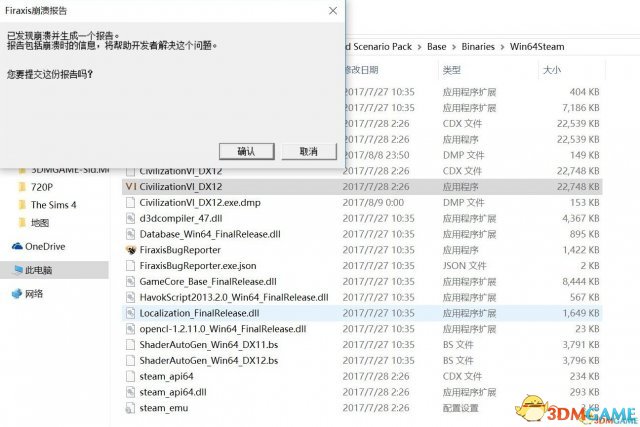This screenshot has height=427, width=640.
Task: Expand the breadcrumb arrow after Binaries
Action: tap(502, 47)
